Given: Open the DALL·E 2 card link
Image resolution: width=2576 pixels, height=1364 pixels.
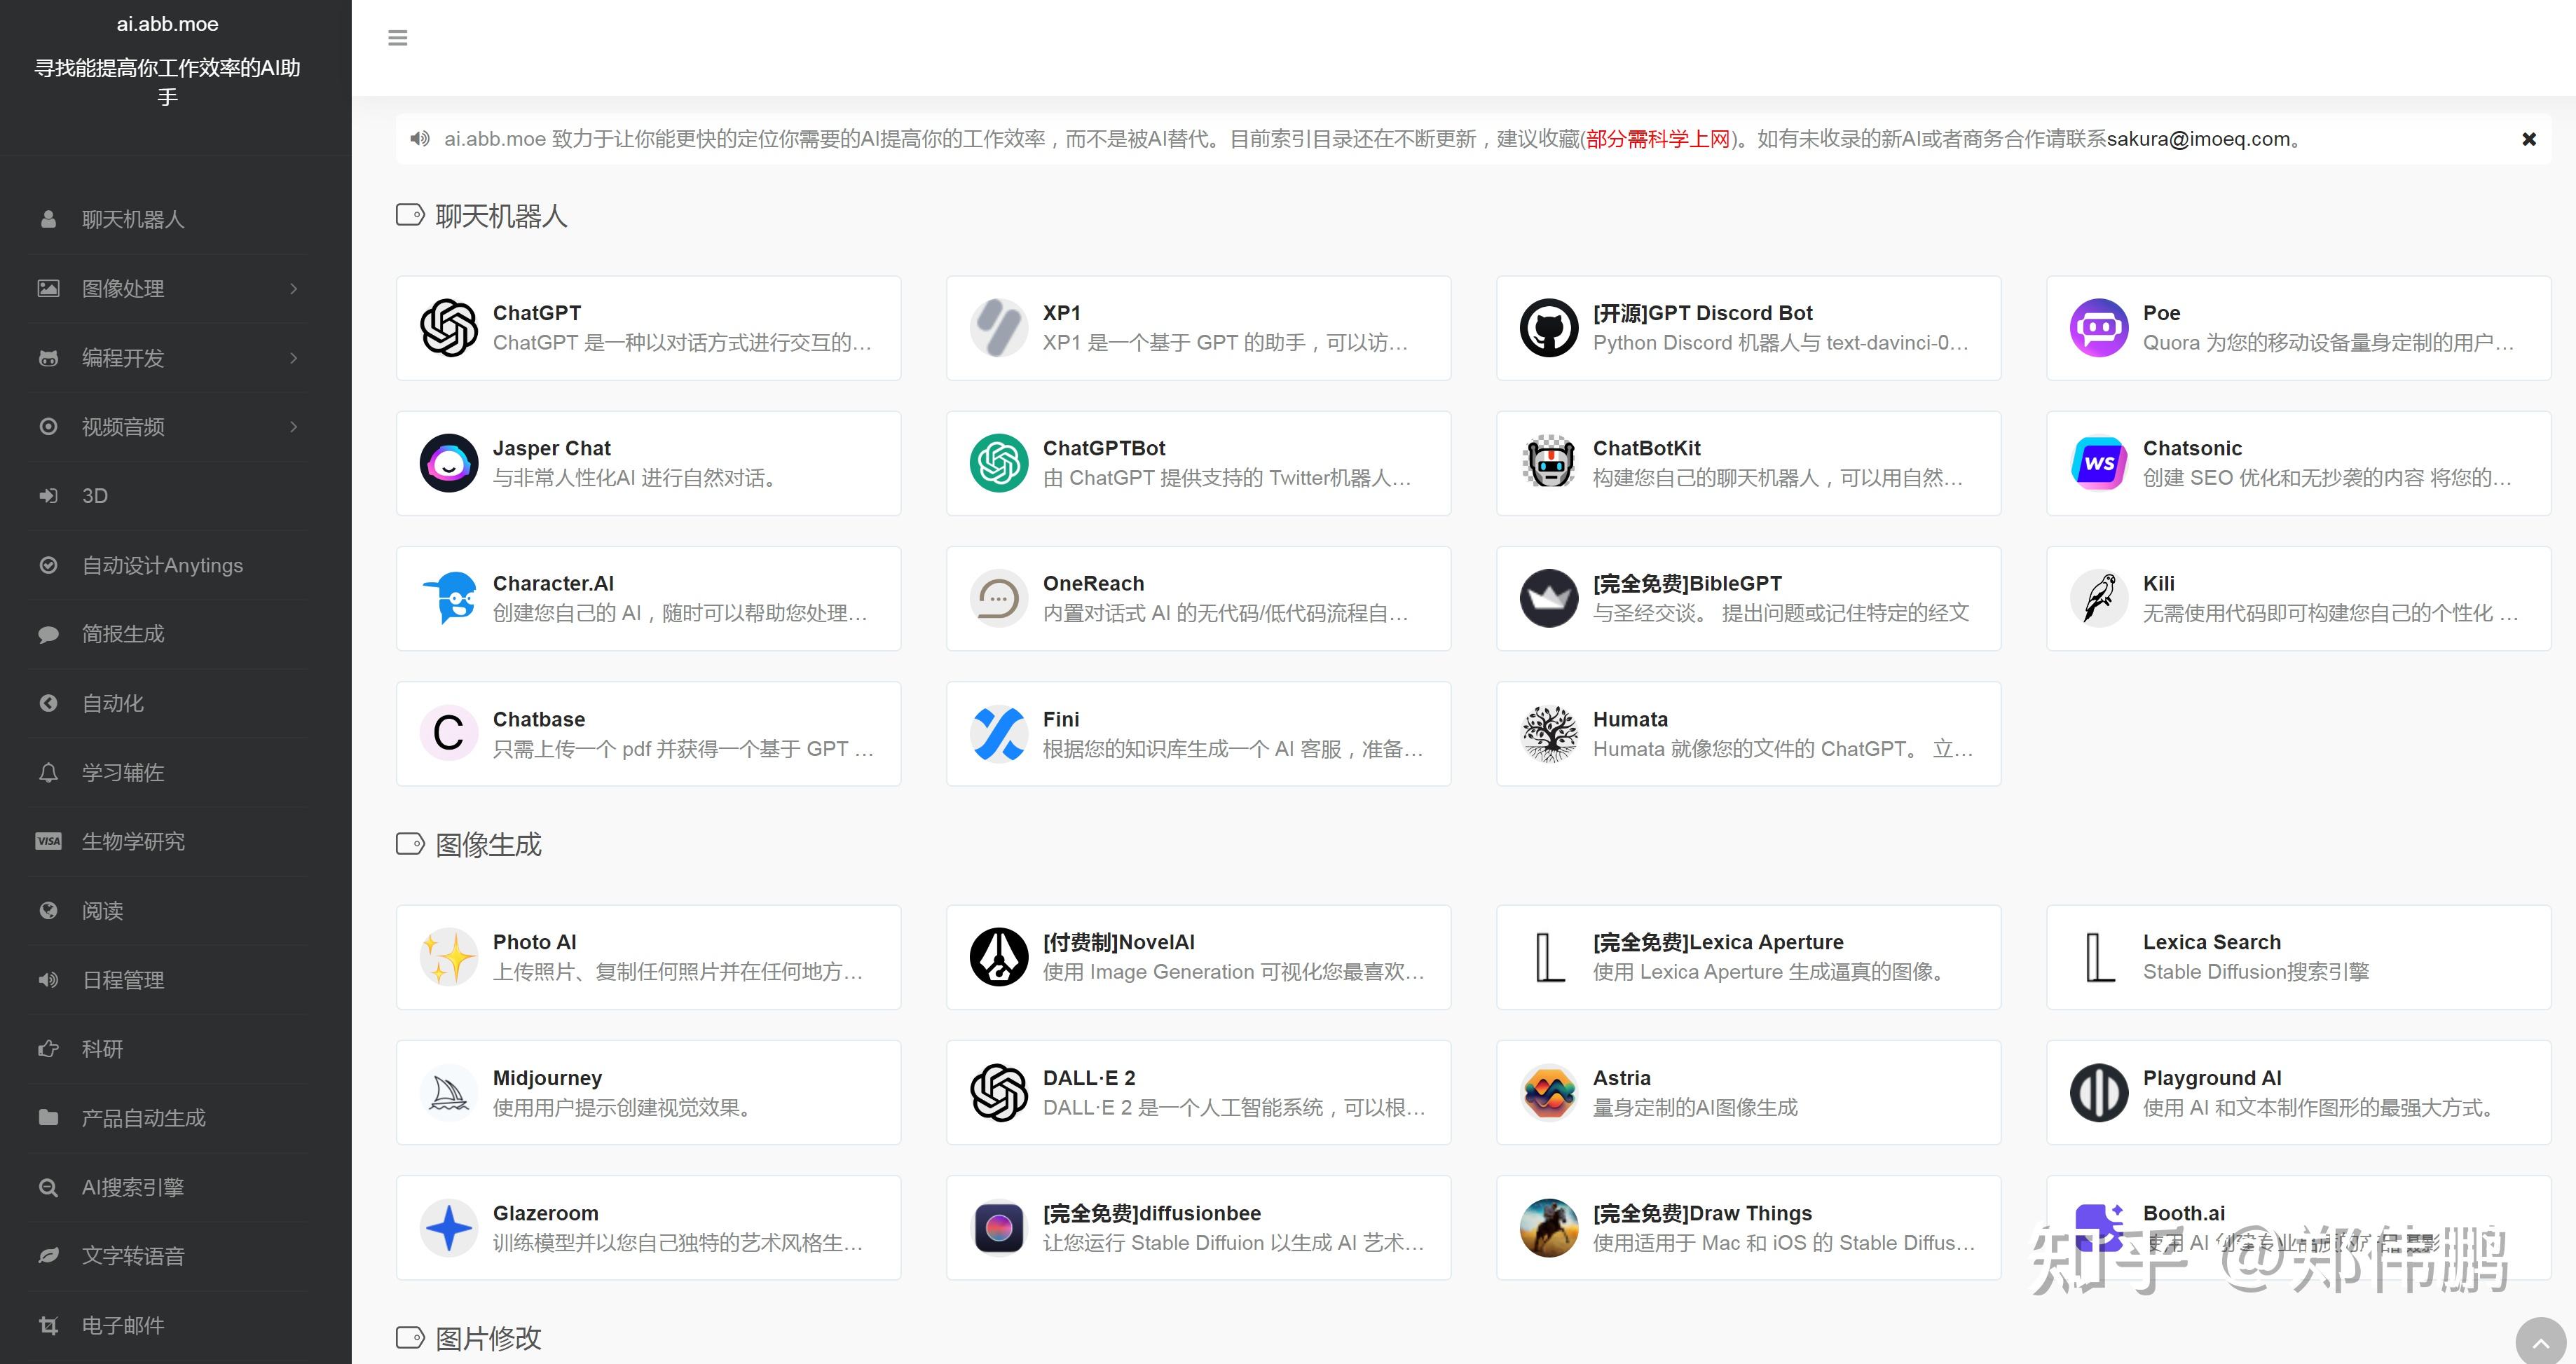Looking at the screenshot, I should point(1198,1093).
